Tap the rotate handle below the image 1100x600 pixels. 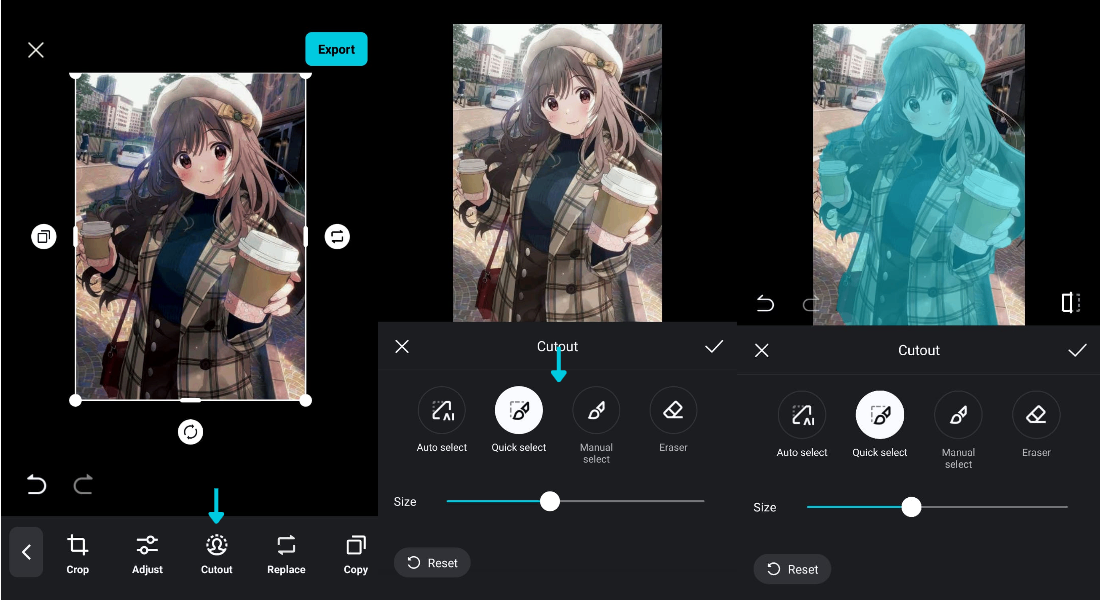pyautogui.click(x=190, y=432)
